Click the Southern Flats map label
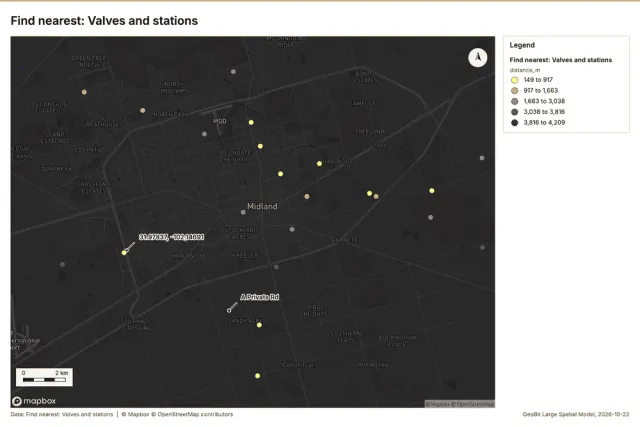 click(x=346, y=337)
